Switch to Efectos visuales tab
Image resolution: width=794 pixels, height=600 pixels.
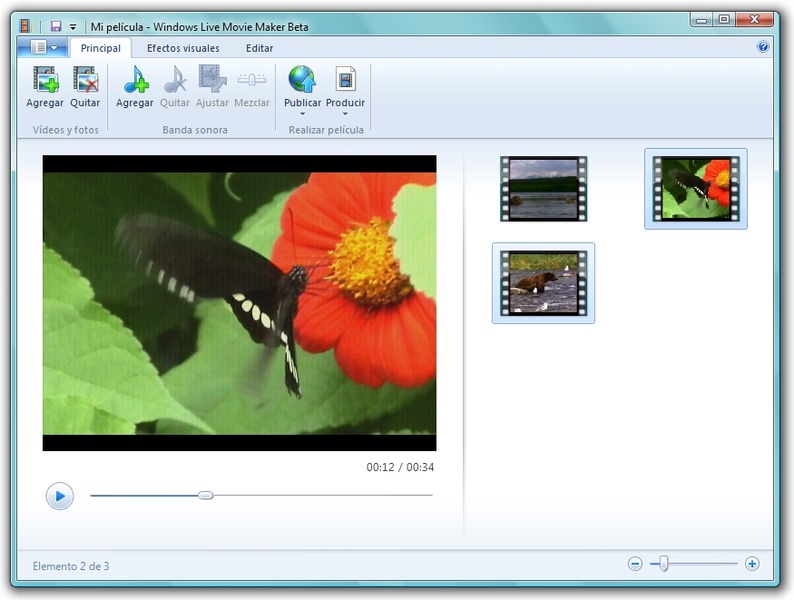[x=183, y=48]
